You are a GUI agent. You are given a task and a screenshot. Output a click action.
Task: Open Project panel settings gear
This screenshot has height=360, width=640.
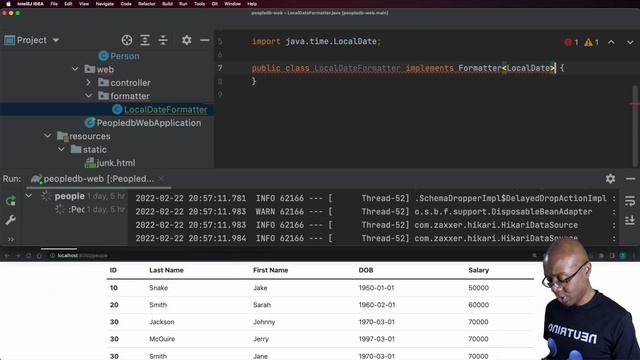tap(187, 40)
